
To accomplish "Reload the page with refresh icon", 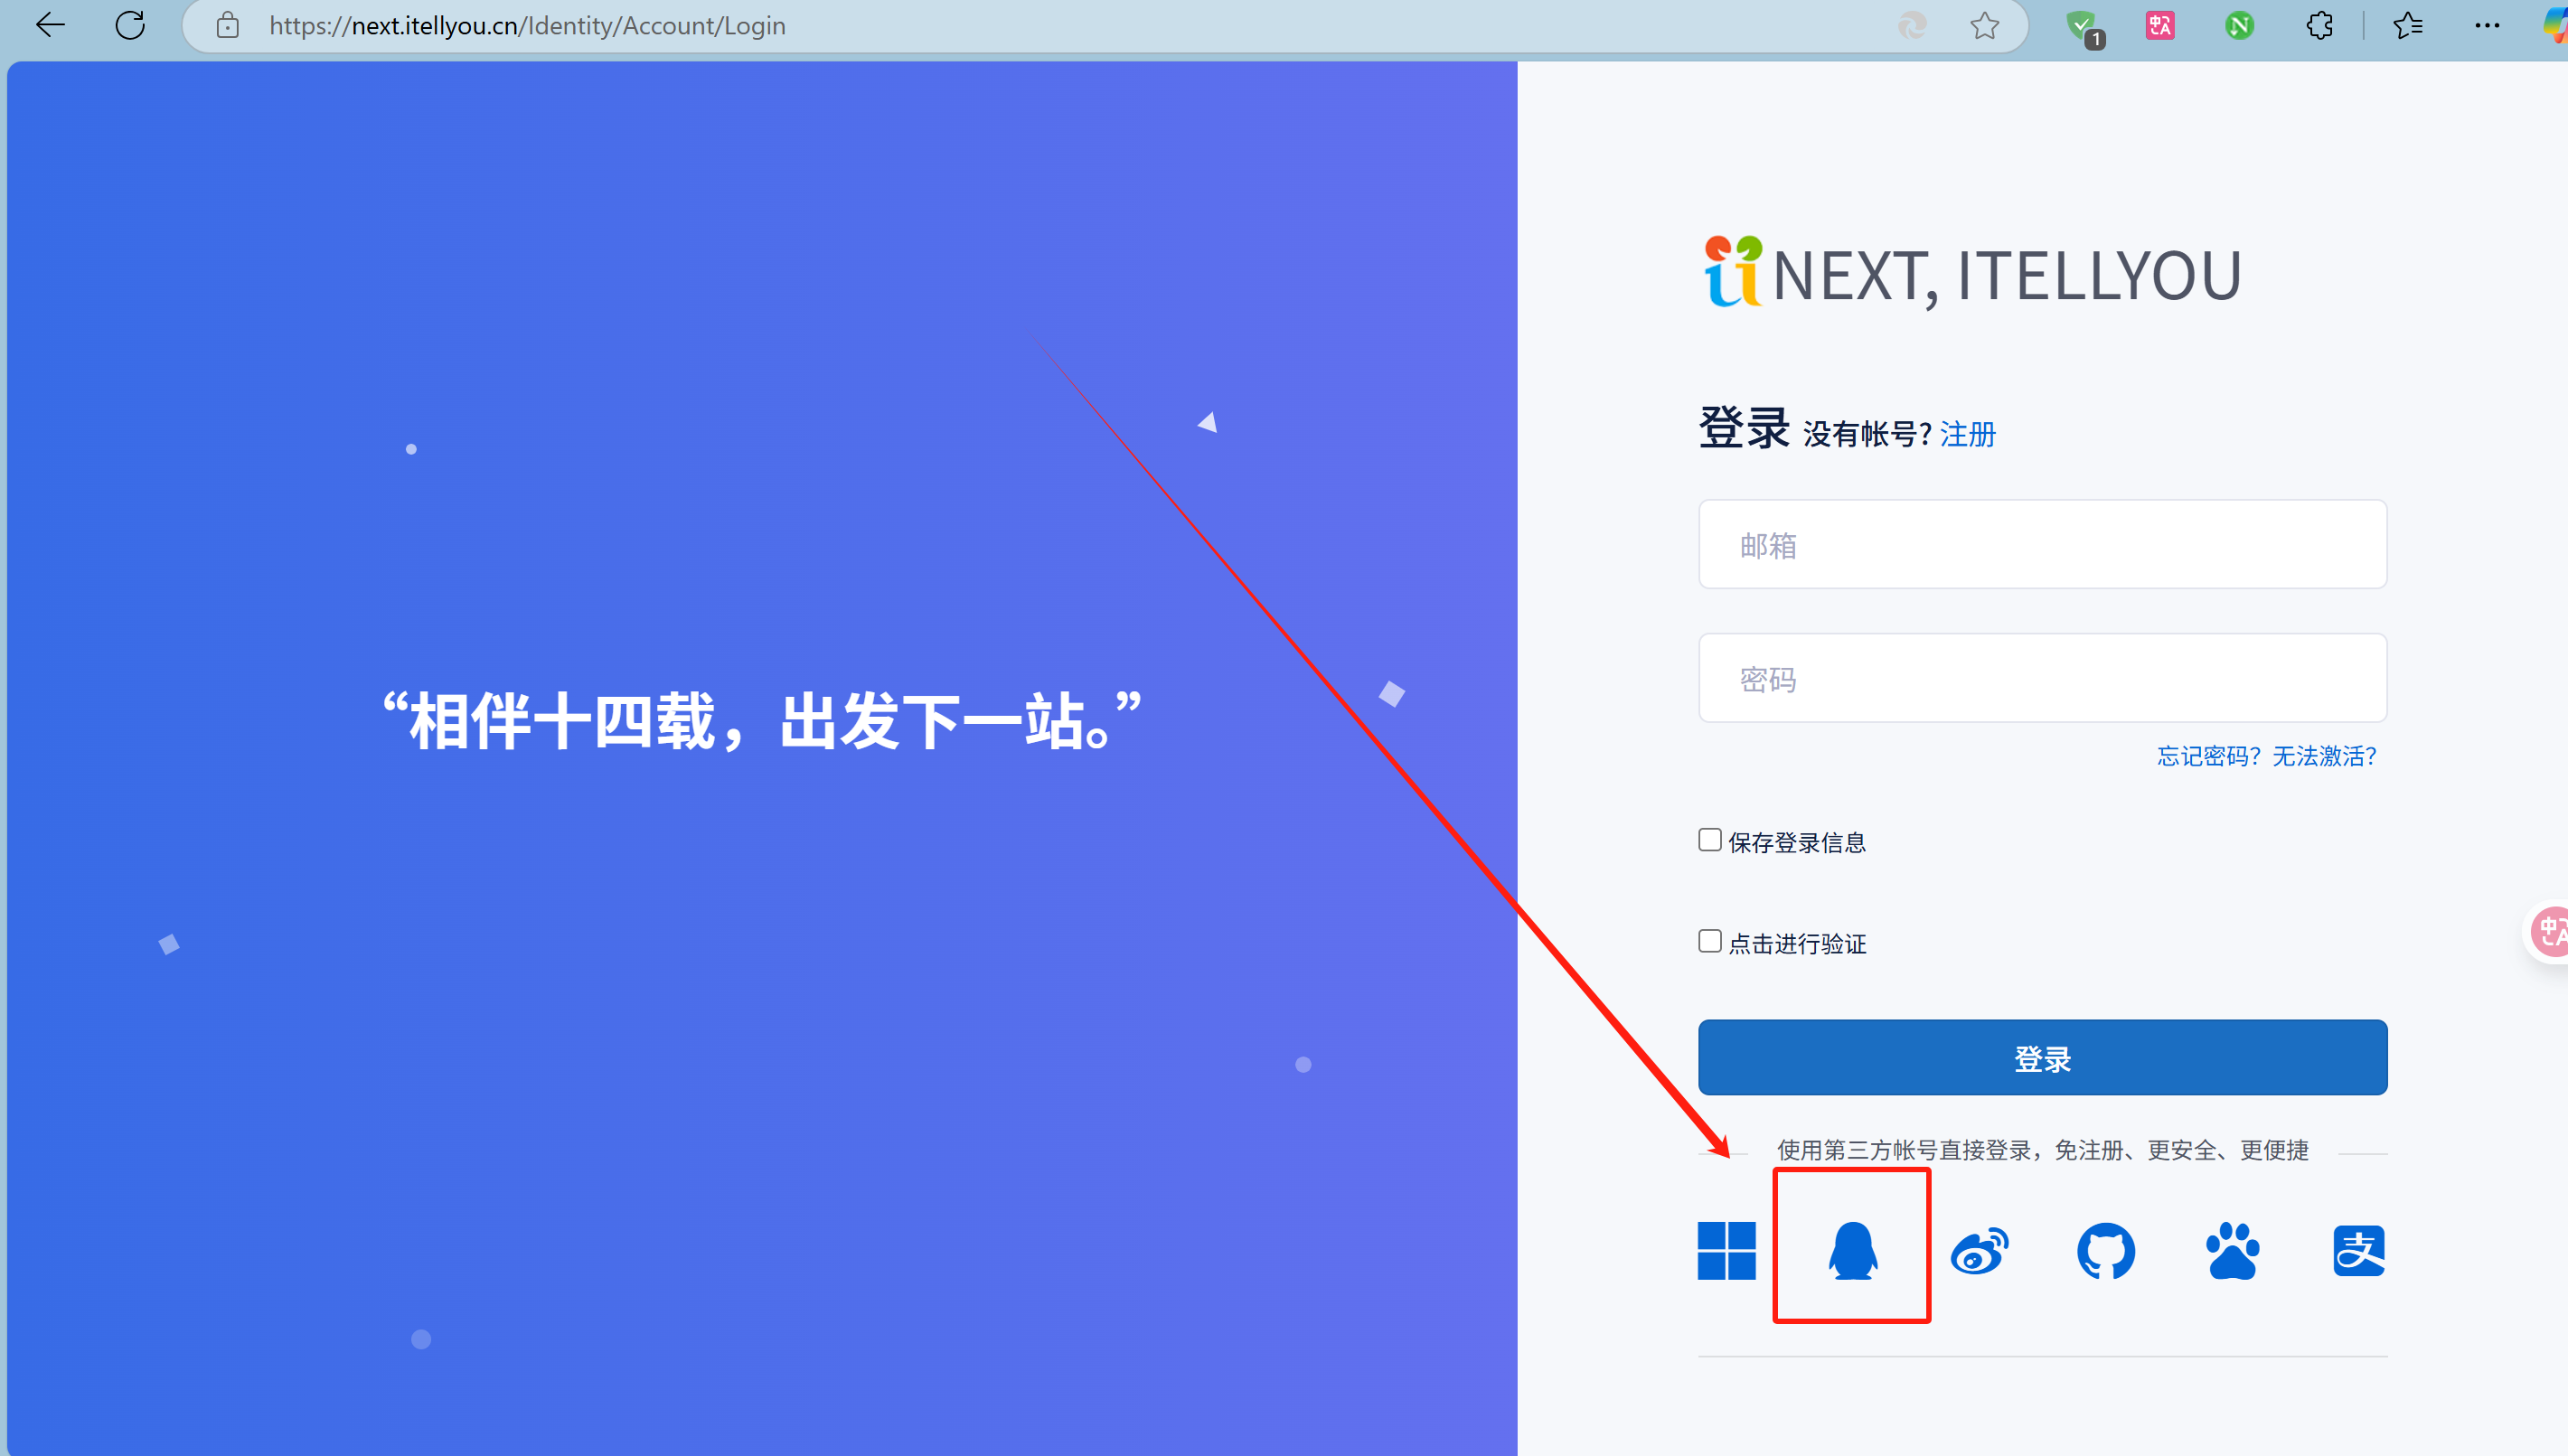I will tap(130, 25).
